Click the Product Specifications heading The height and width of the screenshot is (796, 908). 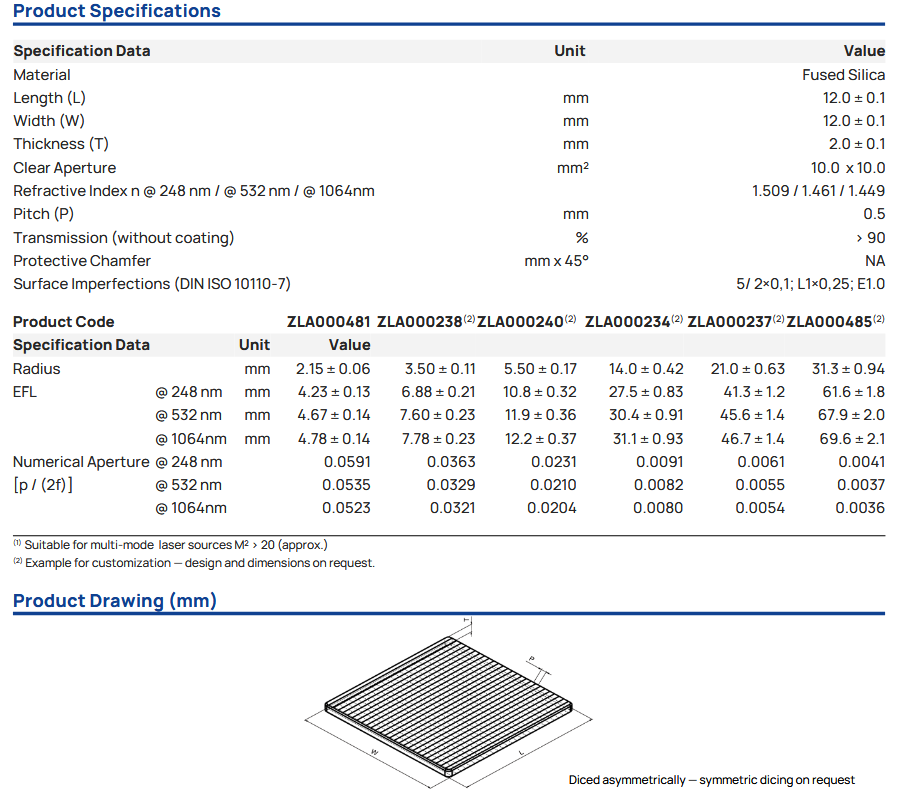click(x=117, y=12)
